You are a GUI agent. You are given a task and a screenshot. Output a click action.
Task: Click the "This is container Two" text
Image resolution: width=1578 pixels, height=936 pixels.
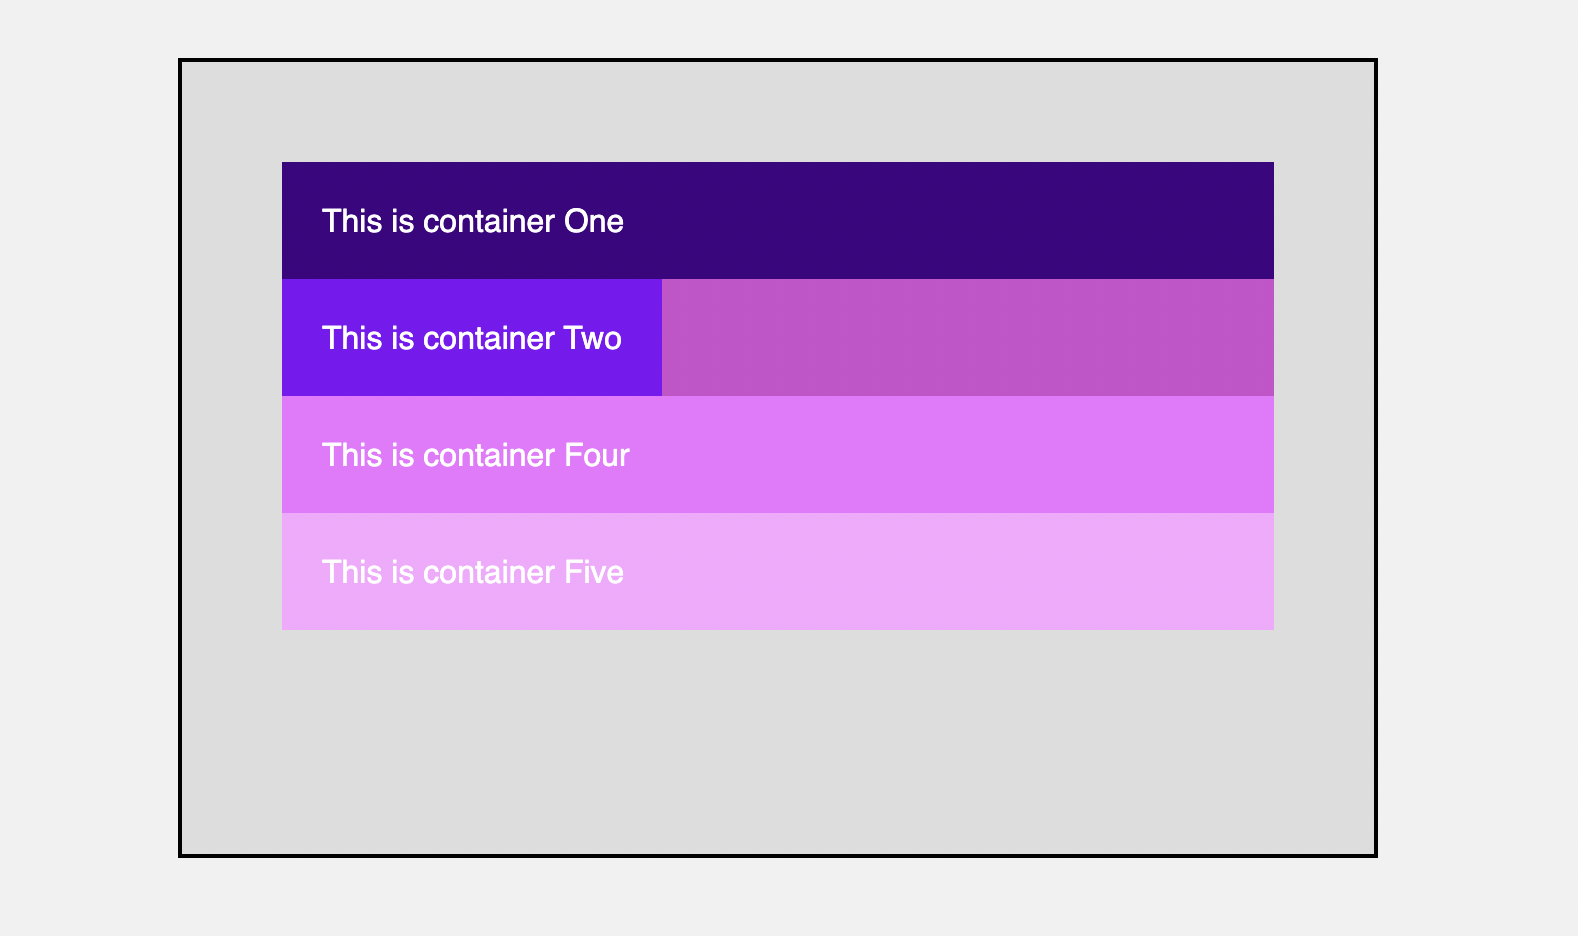(471, 338)
